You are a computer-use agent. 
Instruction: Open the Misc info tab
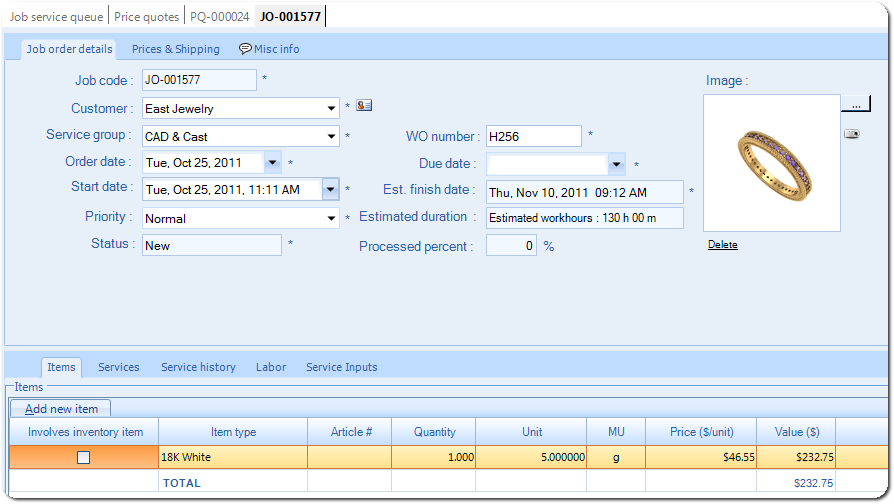(269, 49)
